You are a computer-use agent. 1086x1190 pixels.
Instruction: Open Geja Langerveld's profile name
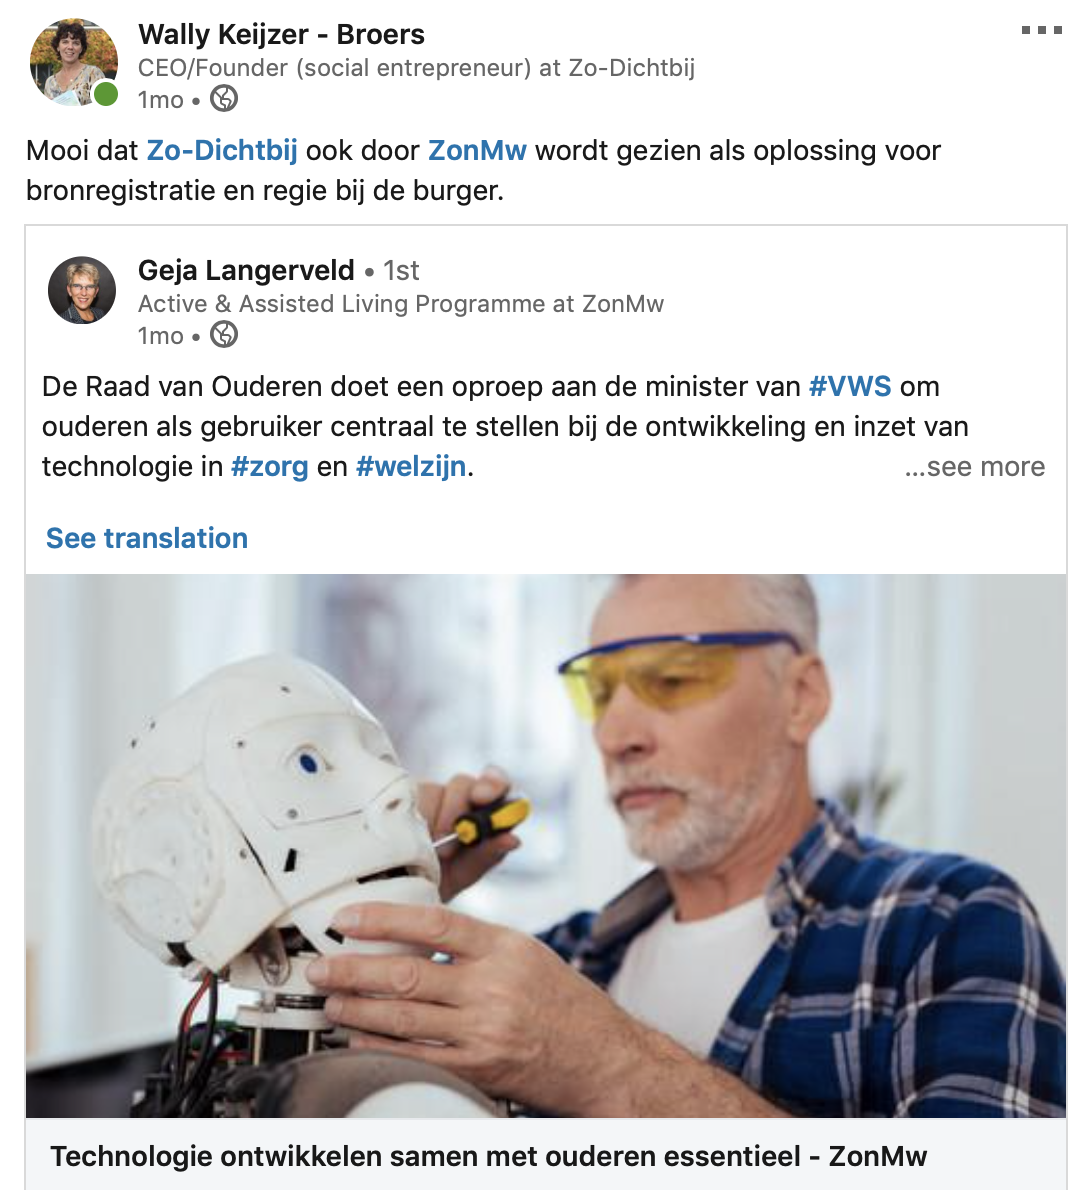pyautogui.click(x=246, y=270)
